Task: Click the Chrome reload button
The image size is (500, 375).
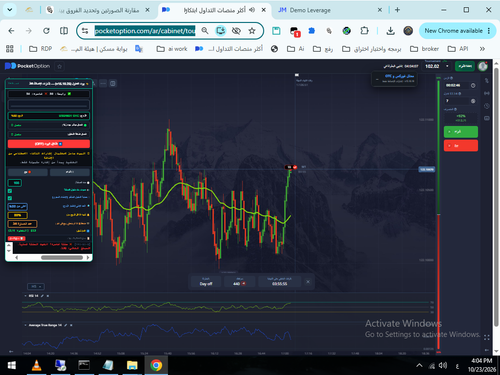Action: pos(46,31)
